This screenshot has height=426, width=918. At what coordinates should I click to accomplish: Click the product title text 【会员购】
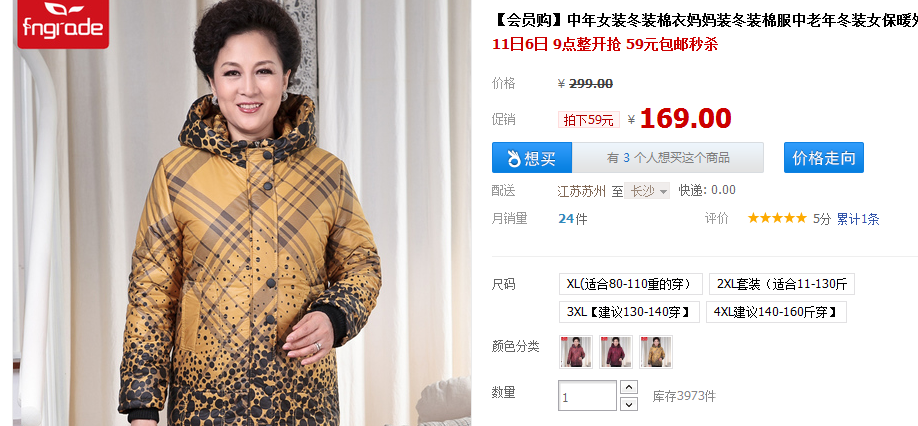[530, 21]
